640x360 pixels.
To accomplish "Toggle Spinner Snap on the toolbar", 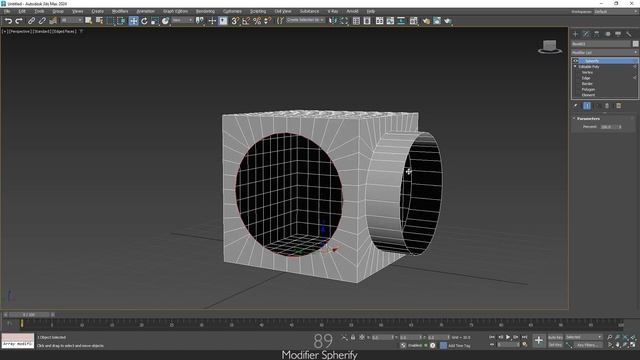I will [x=267, y=21].
